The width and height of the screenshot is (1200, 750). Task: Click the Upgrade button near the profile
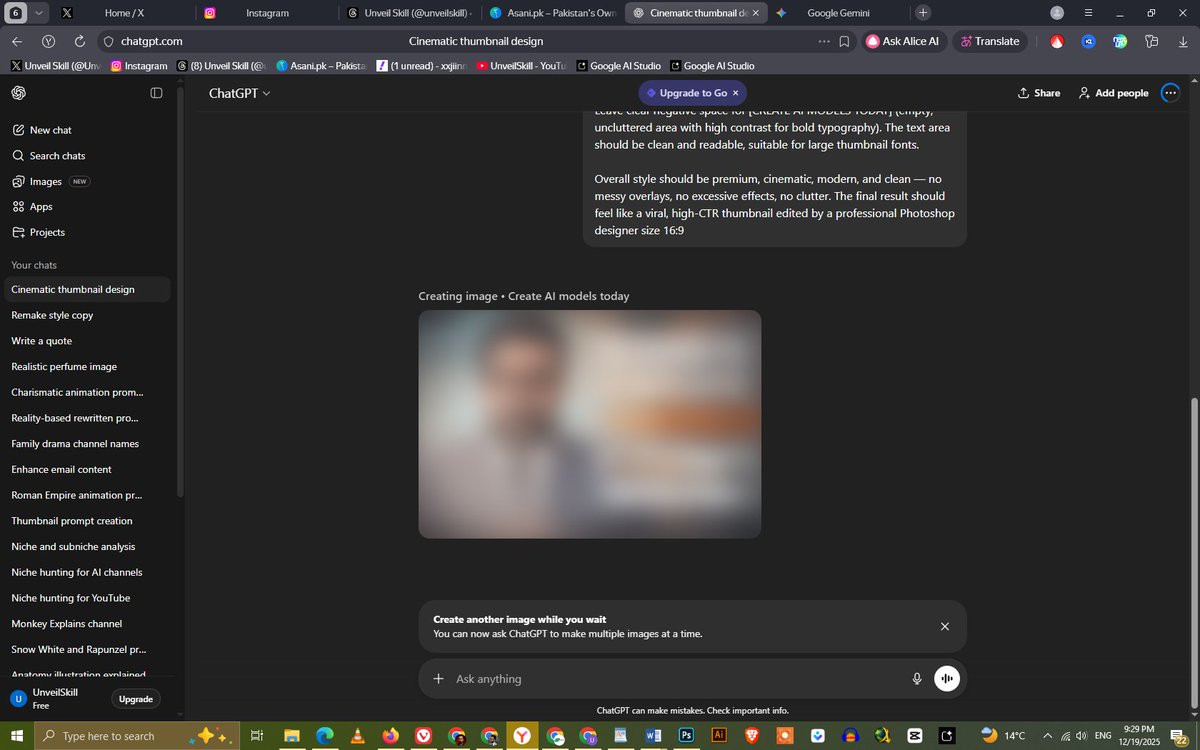tap(136, 699)
